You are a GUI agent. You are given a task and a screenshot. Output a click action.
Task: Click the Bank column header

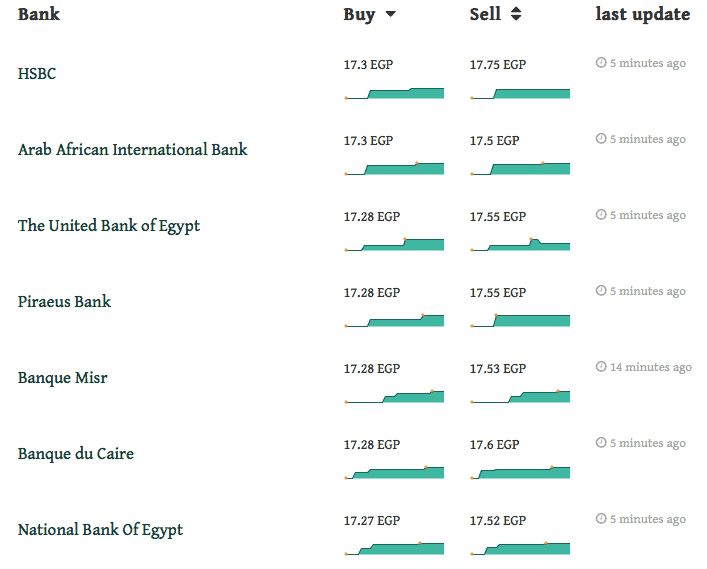39,14
